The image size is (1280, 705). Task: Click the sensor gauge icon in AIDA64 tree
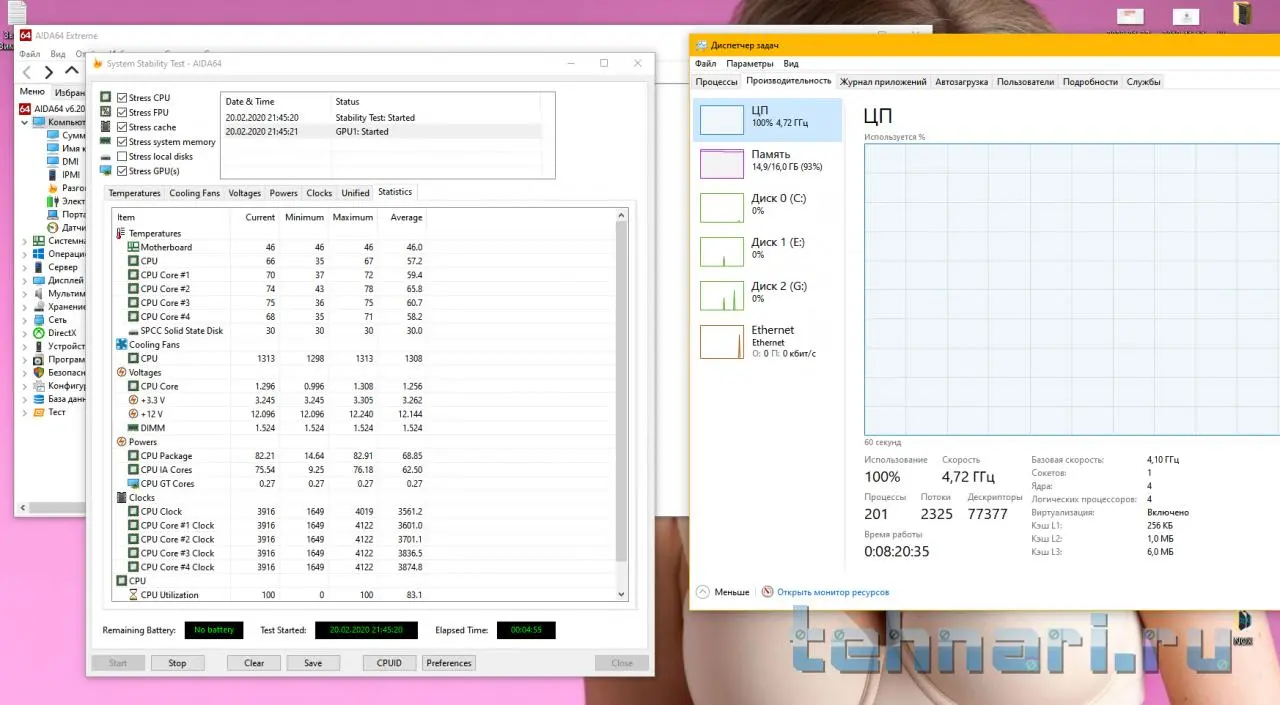pyautogui.click(x=54, y=228)
